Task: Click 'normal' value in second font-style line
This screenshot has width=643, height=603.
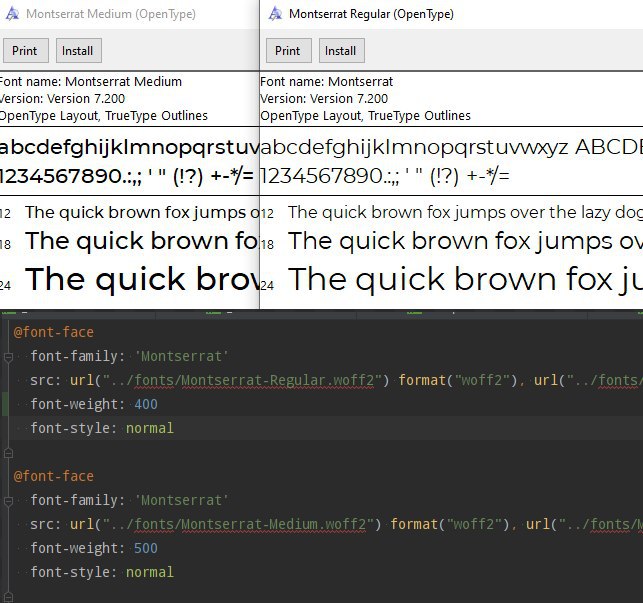Action: 150,572
